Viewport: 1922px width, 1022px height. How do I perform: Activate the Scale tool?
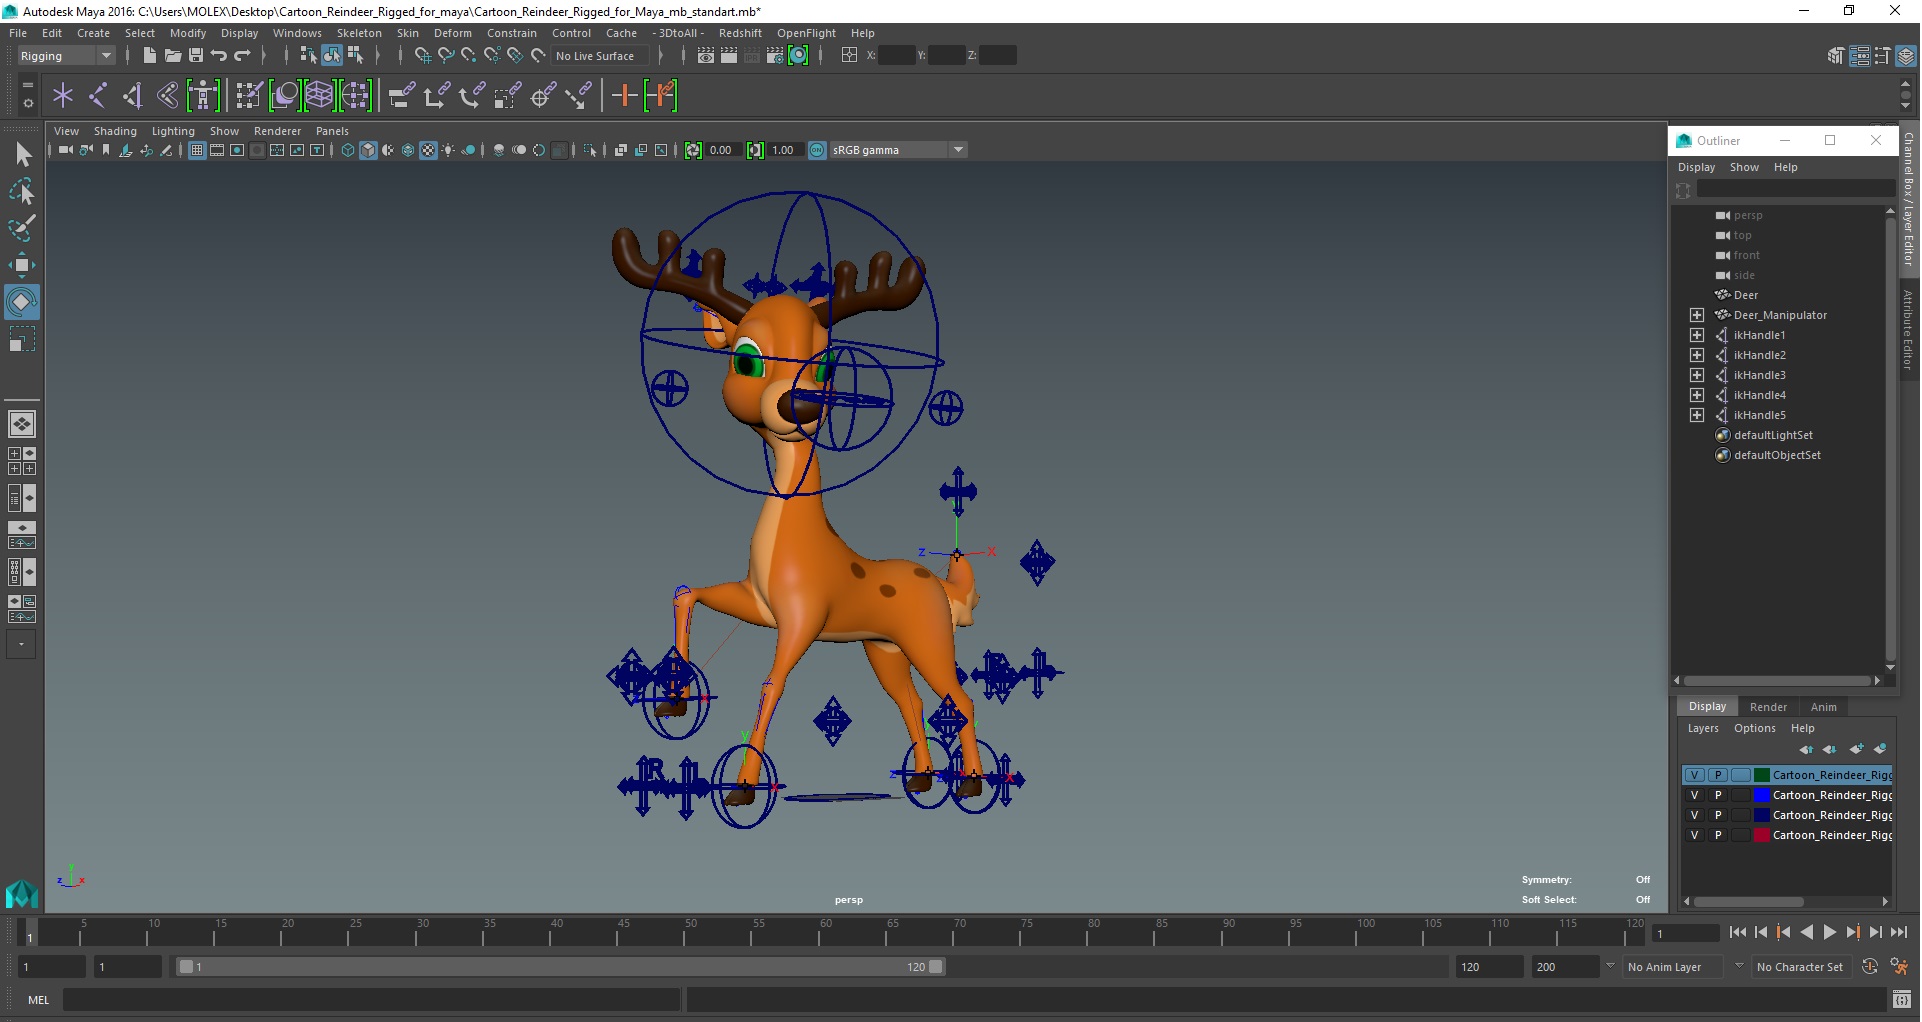pos(22,339)
